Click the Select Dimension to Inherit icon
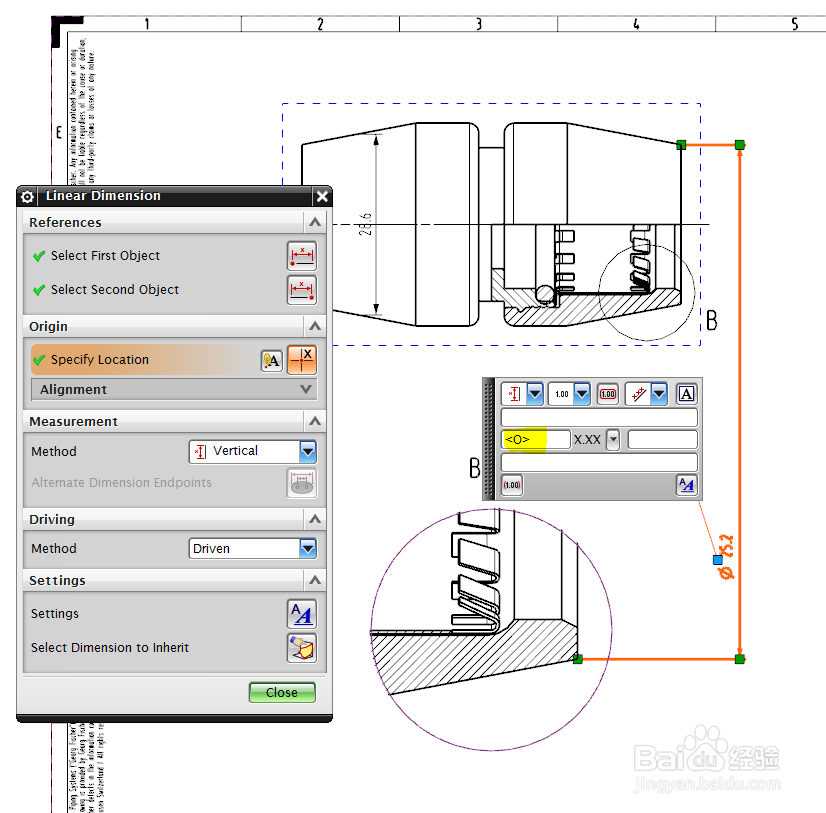The image size is (826, 813). 302,648
